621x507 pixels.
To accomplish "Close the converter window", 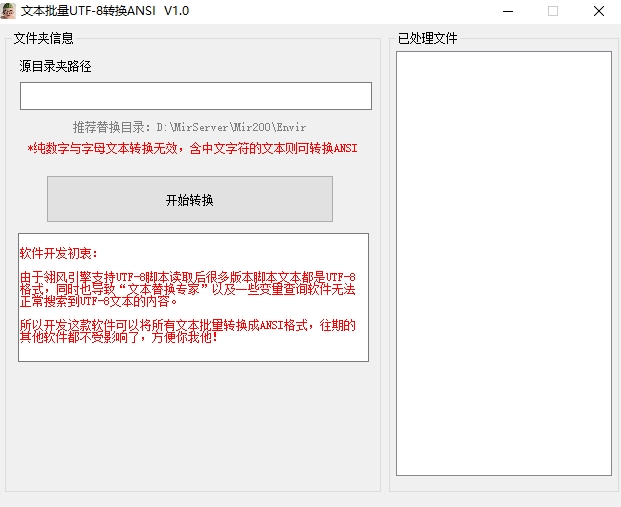I will click(598, 11).
